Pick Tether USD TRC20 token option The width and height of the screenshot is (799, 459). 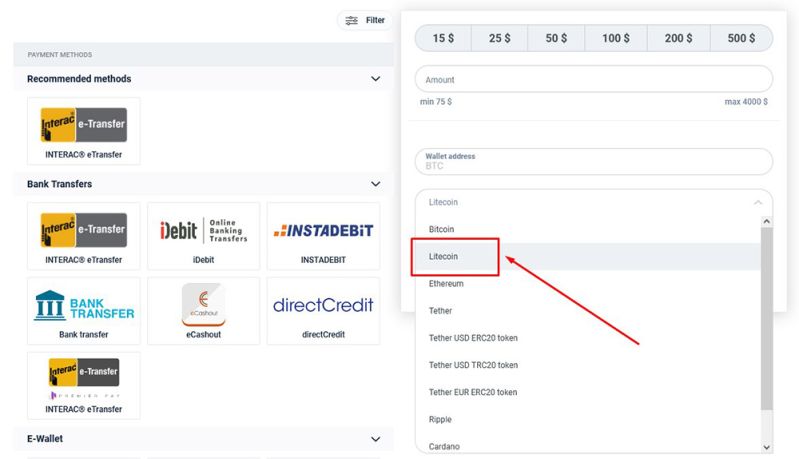click(473, 365)
